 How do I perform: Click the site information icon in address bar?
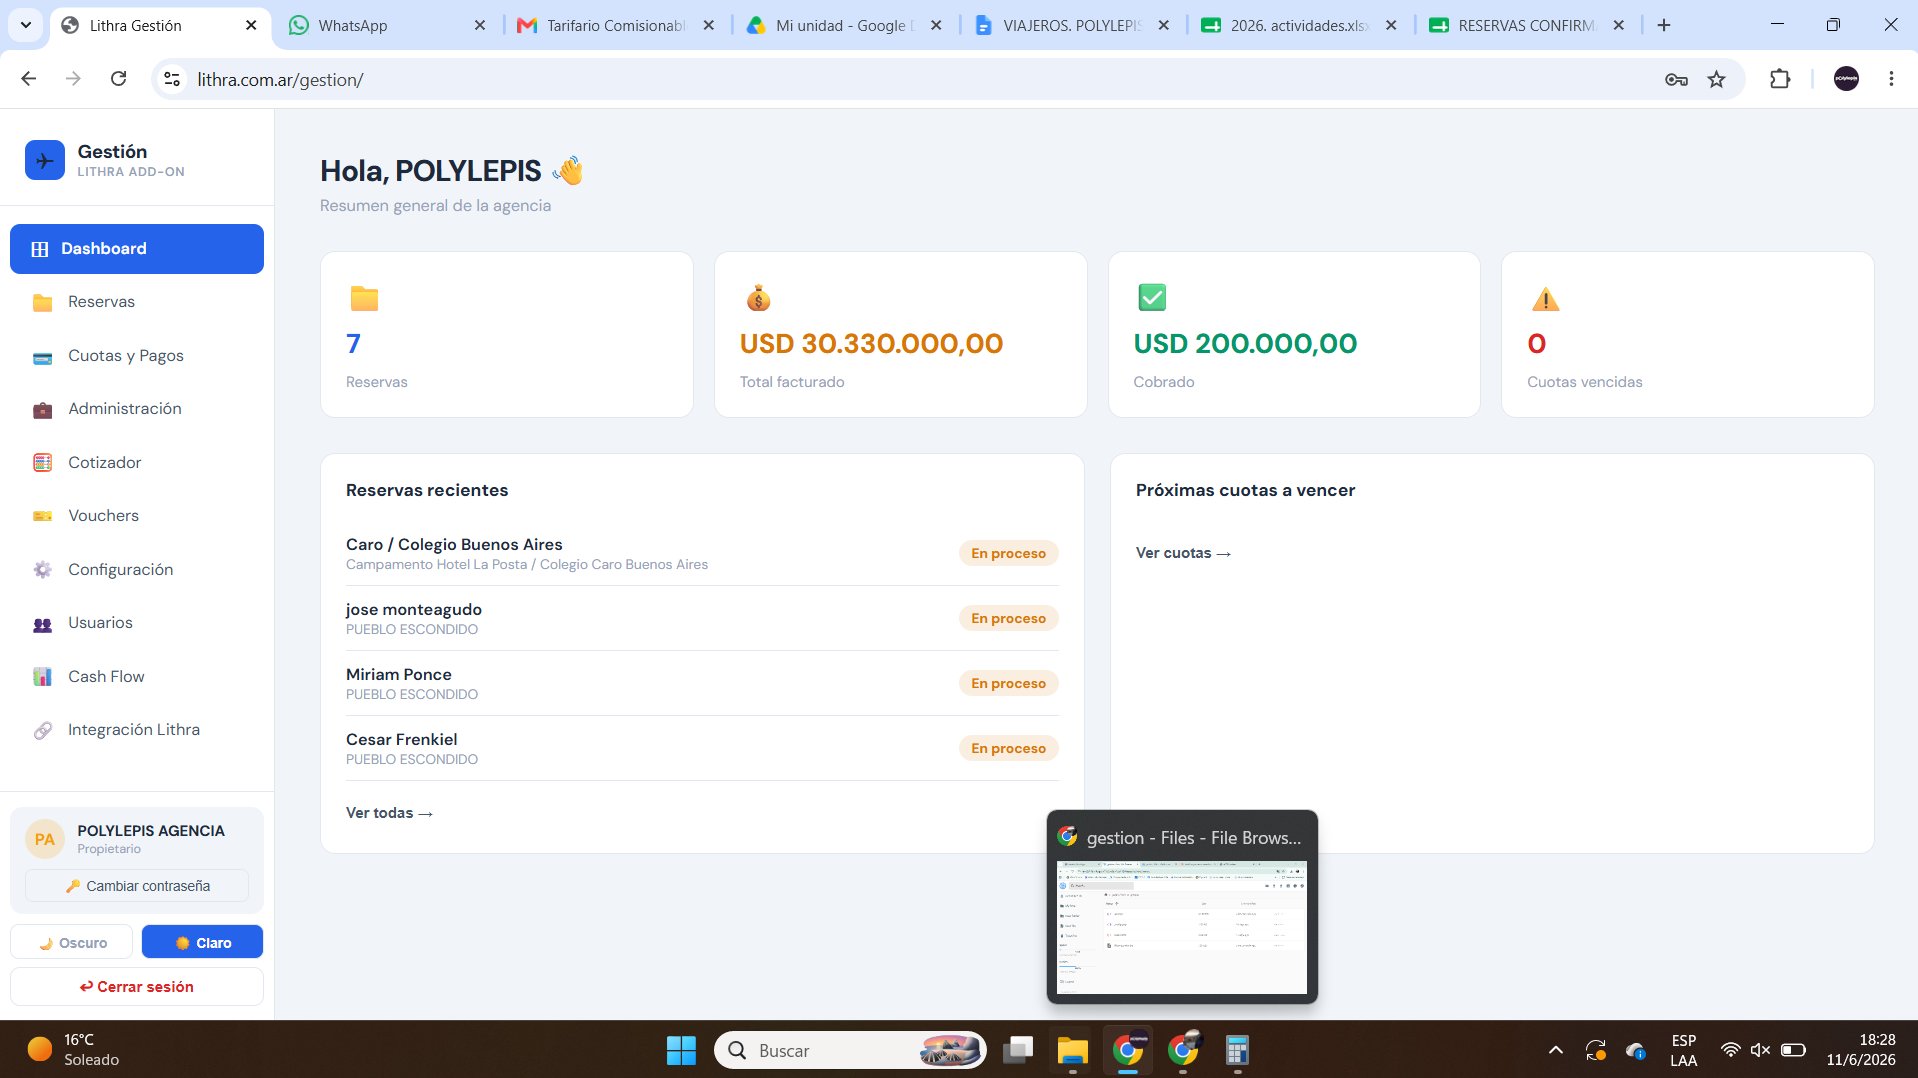click(172, 79)
